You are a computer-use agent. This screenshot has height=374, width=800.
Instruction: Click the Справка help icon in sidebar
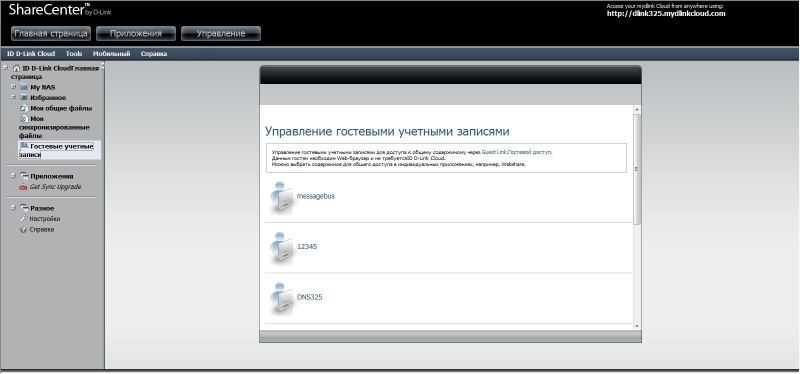coord(23,230)
